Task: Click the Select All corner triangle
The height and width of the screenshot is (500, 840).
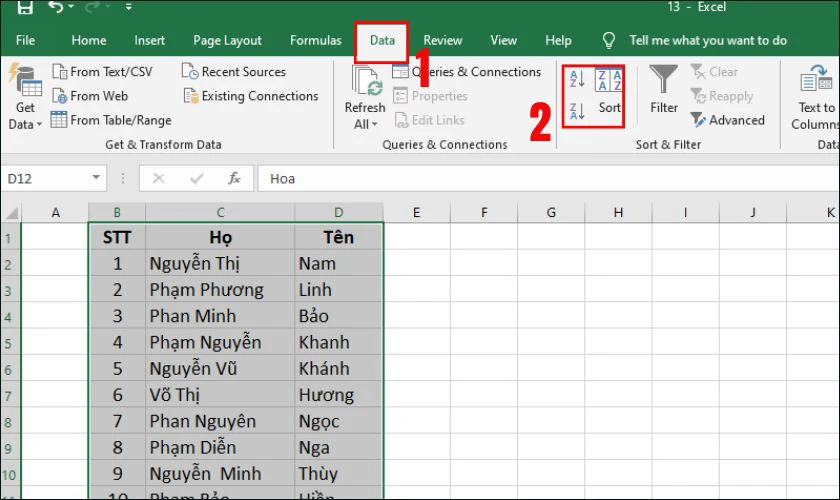Action: (x=11, y=213)
